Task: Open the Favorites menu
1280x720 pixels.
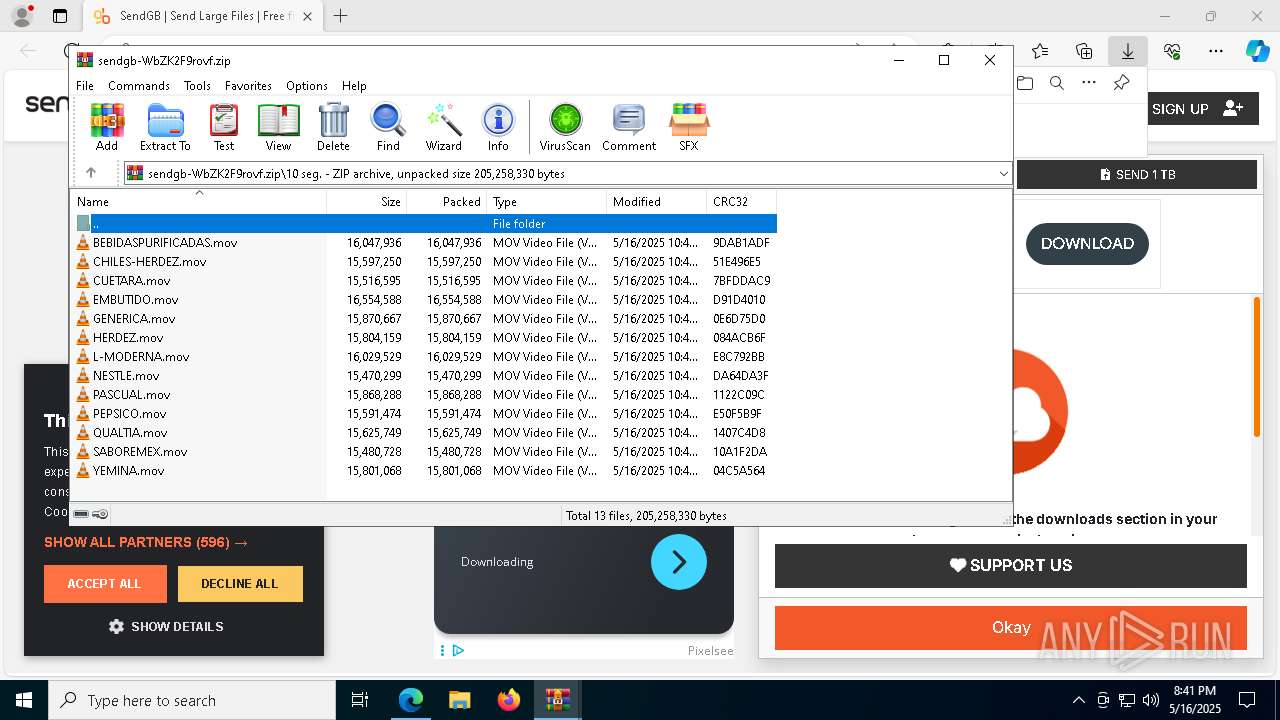Action: [x=248, y=86]
